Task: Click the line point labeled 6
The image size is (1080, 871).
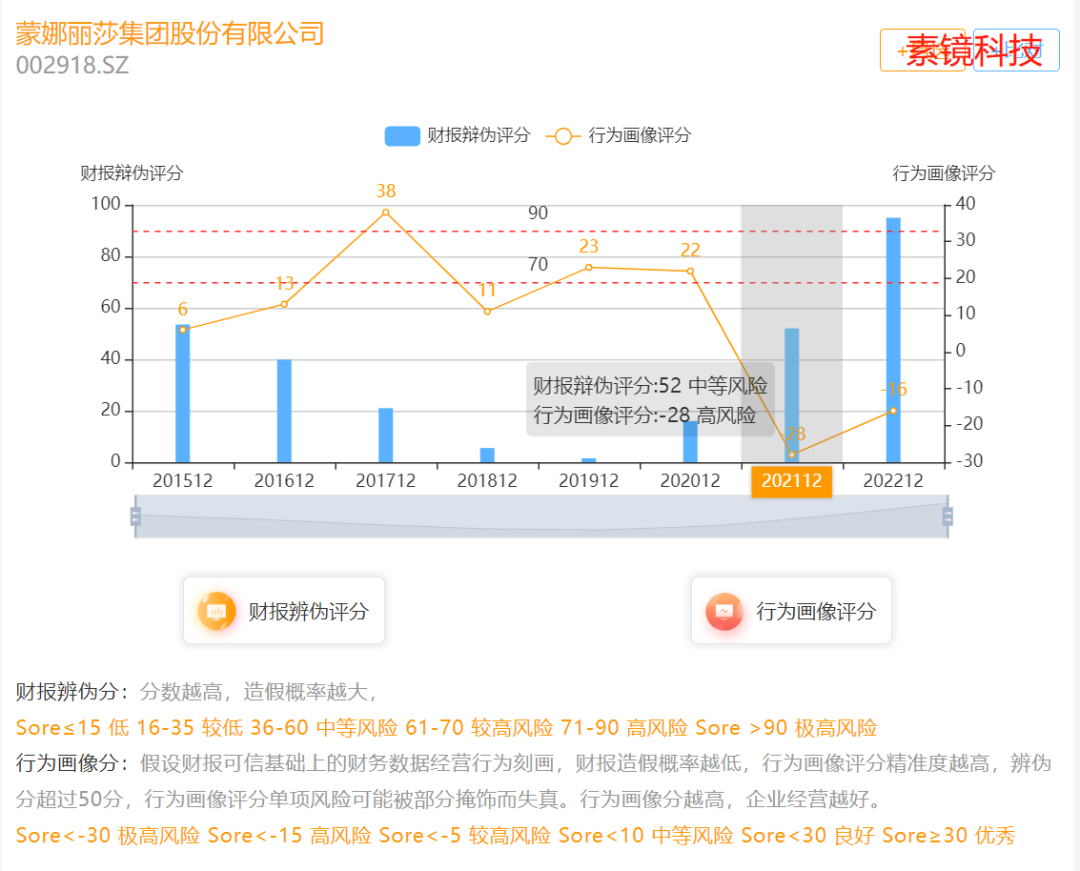Action: pos(183,330)
